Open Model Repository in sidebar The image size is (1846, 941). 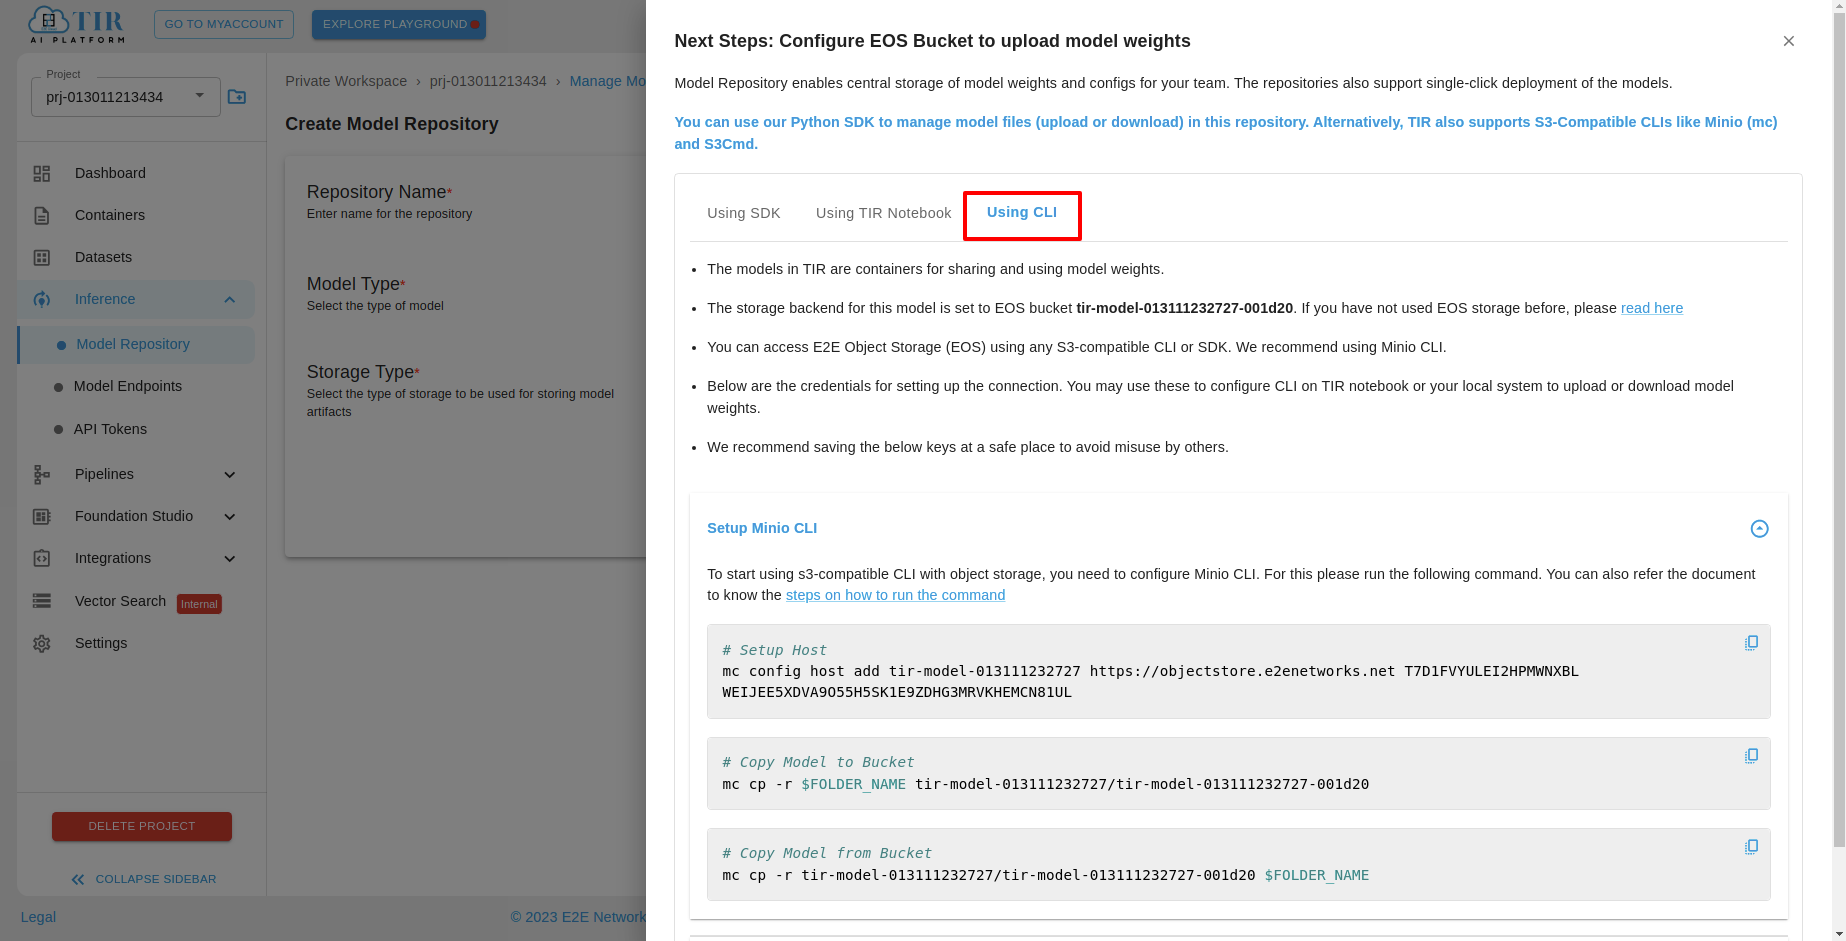click(136, 344)
